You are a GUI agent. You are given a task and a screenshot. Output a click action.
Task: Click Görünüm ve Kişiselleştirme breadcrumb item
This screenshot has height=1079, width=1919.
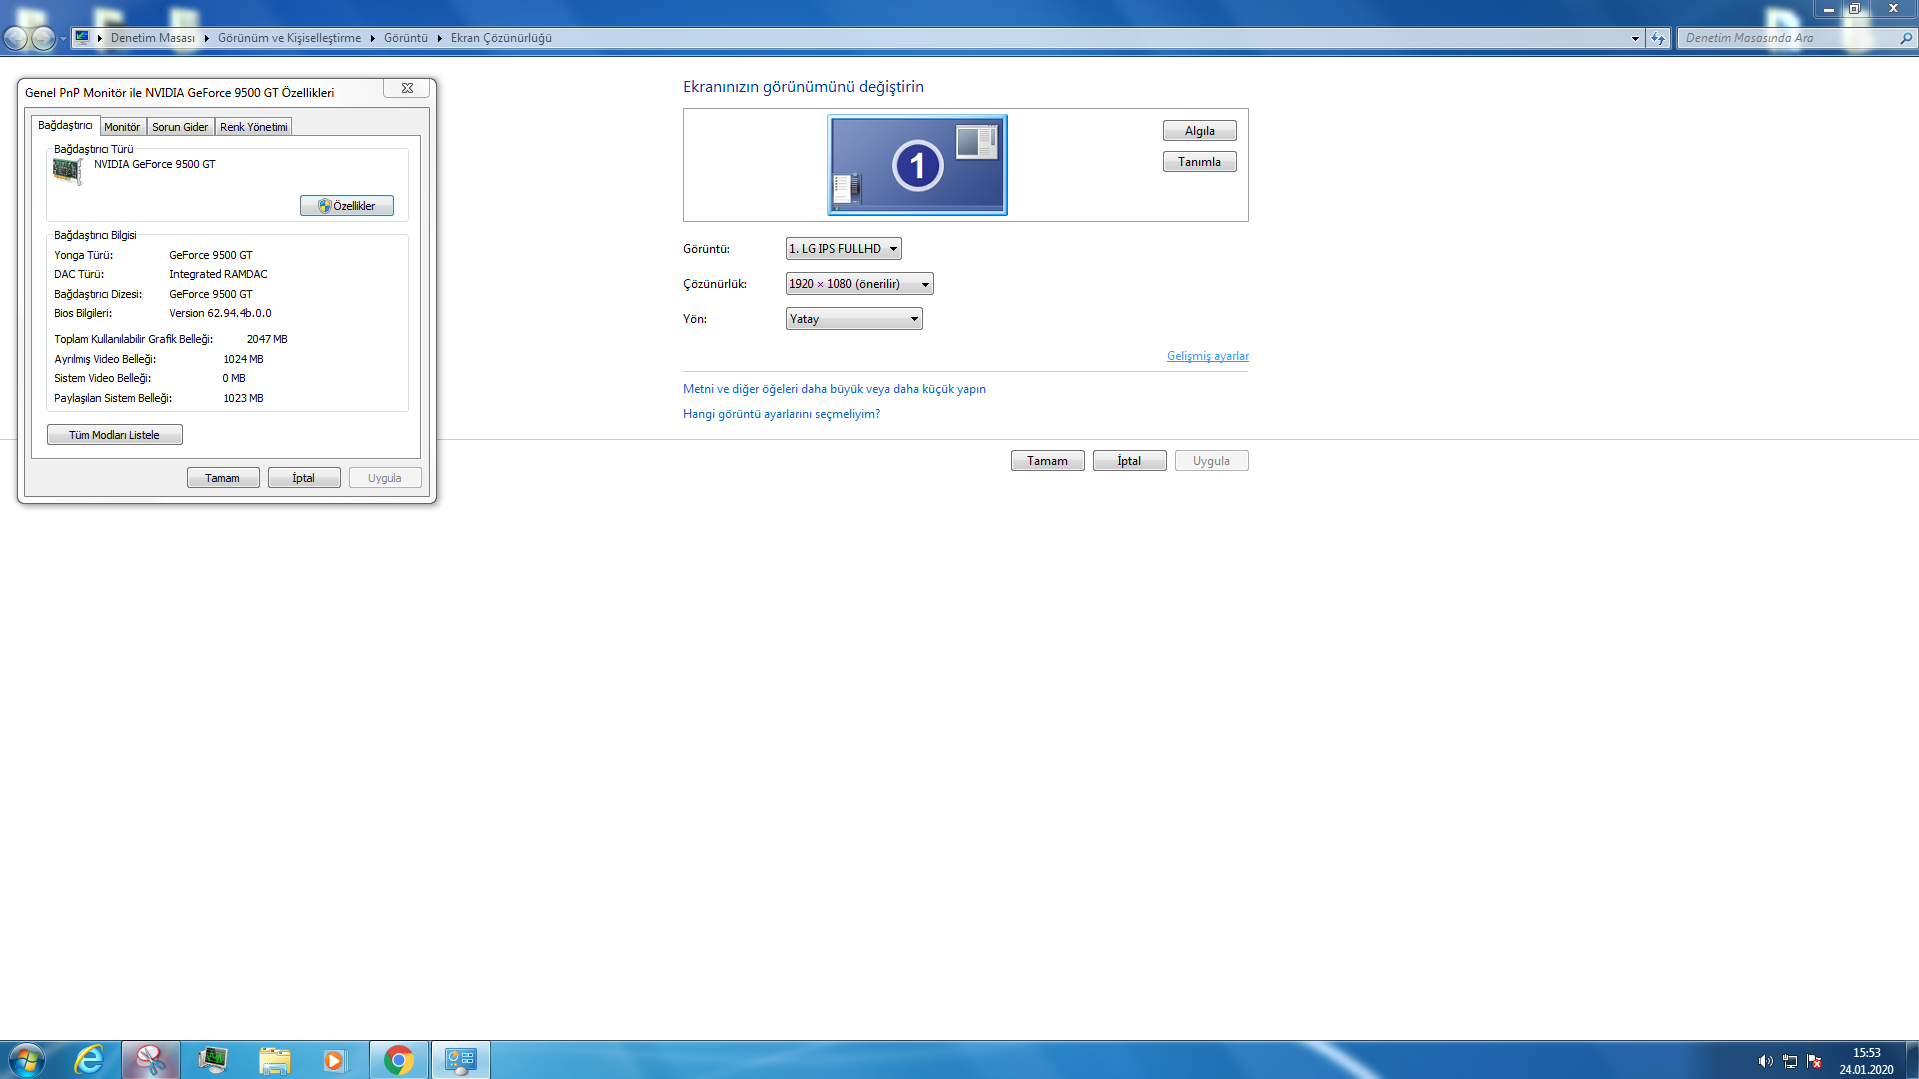tap(289, 38)
